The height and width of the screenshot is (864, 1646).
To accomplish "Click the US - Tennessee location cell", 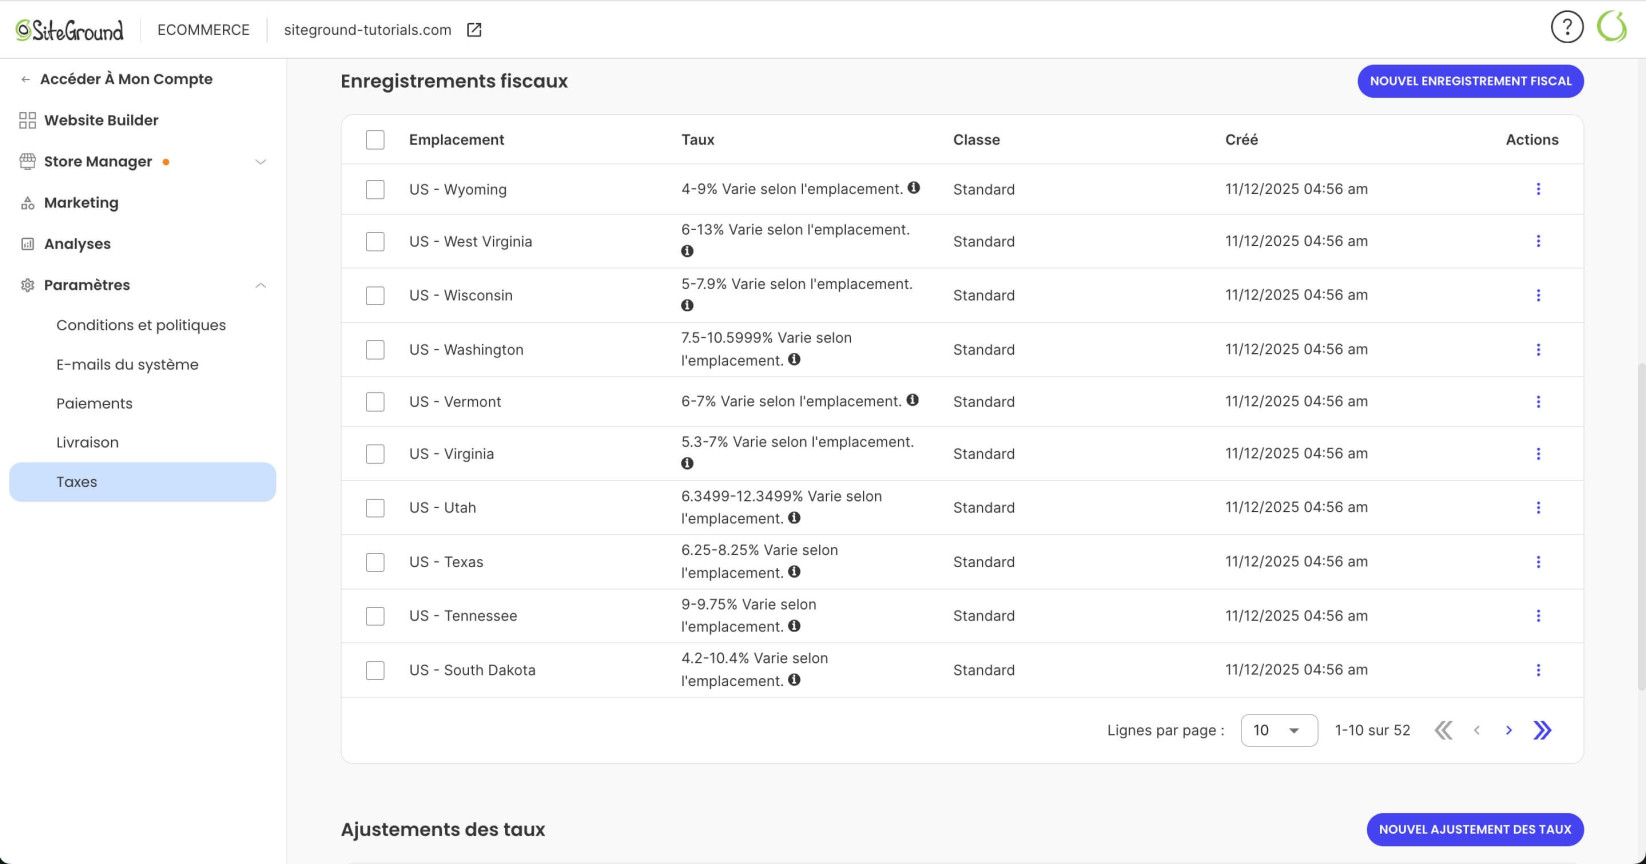I will tap(463, 616).
